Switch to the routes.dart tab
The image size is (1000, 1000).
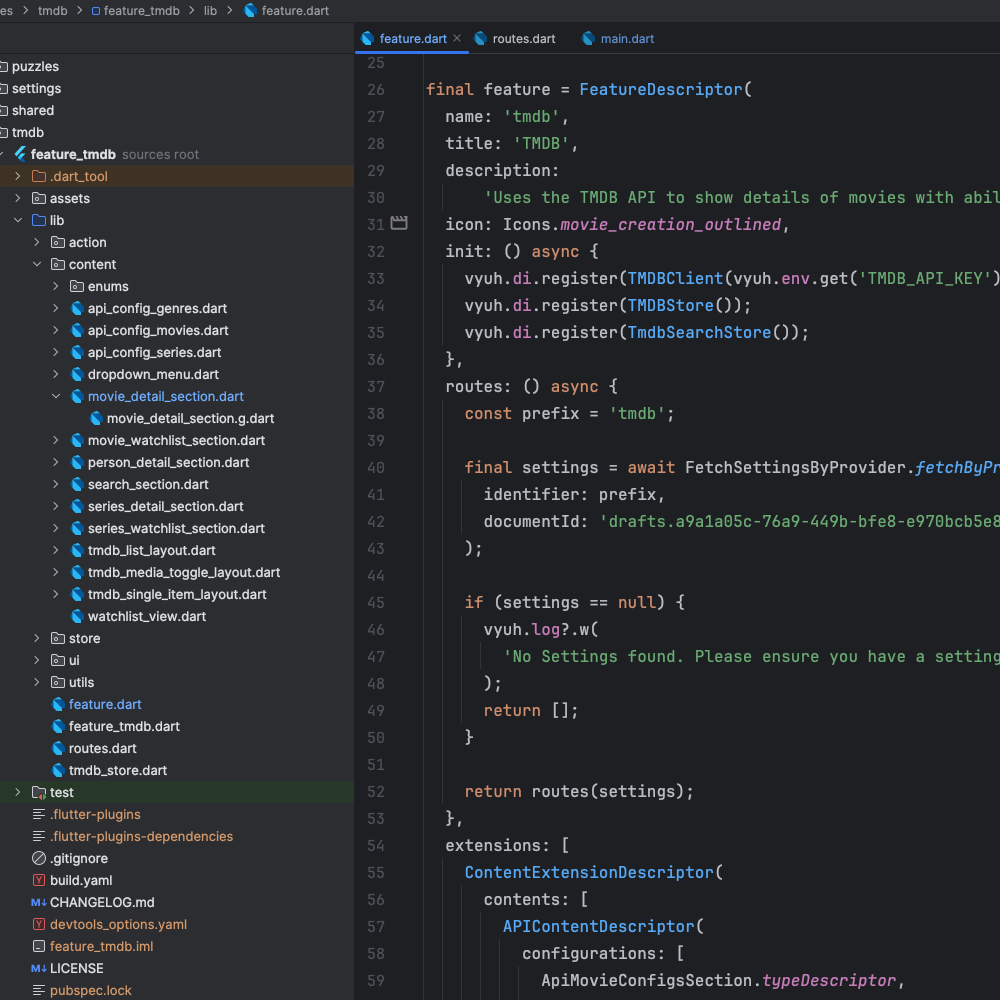524,38
